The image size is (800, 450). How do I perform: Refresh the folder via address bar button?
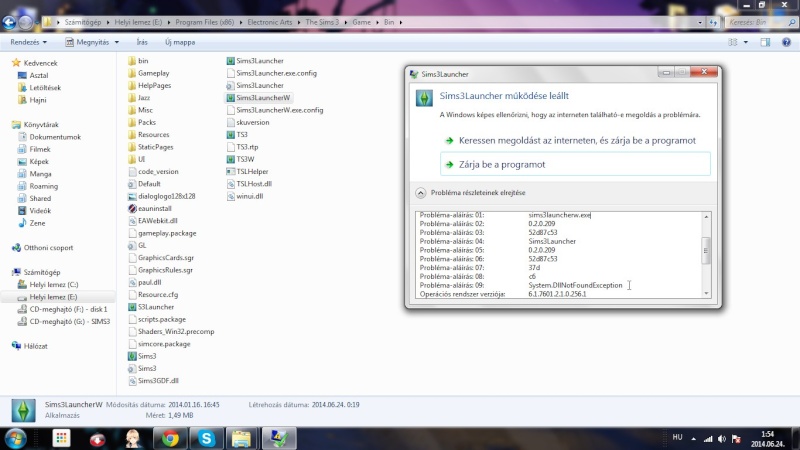pos(713,22)
